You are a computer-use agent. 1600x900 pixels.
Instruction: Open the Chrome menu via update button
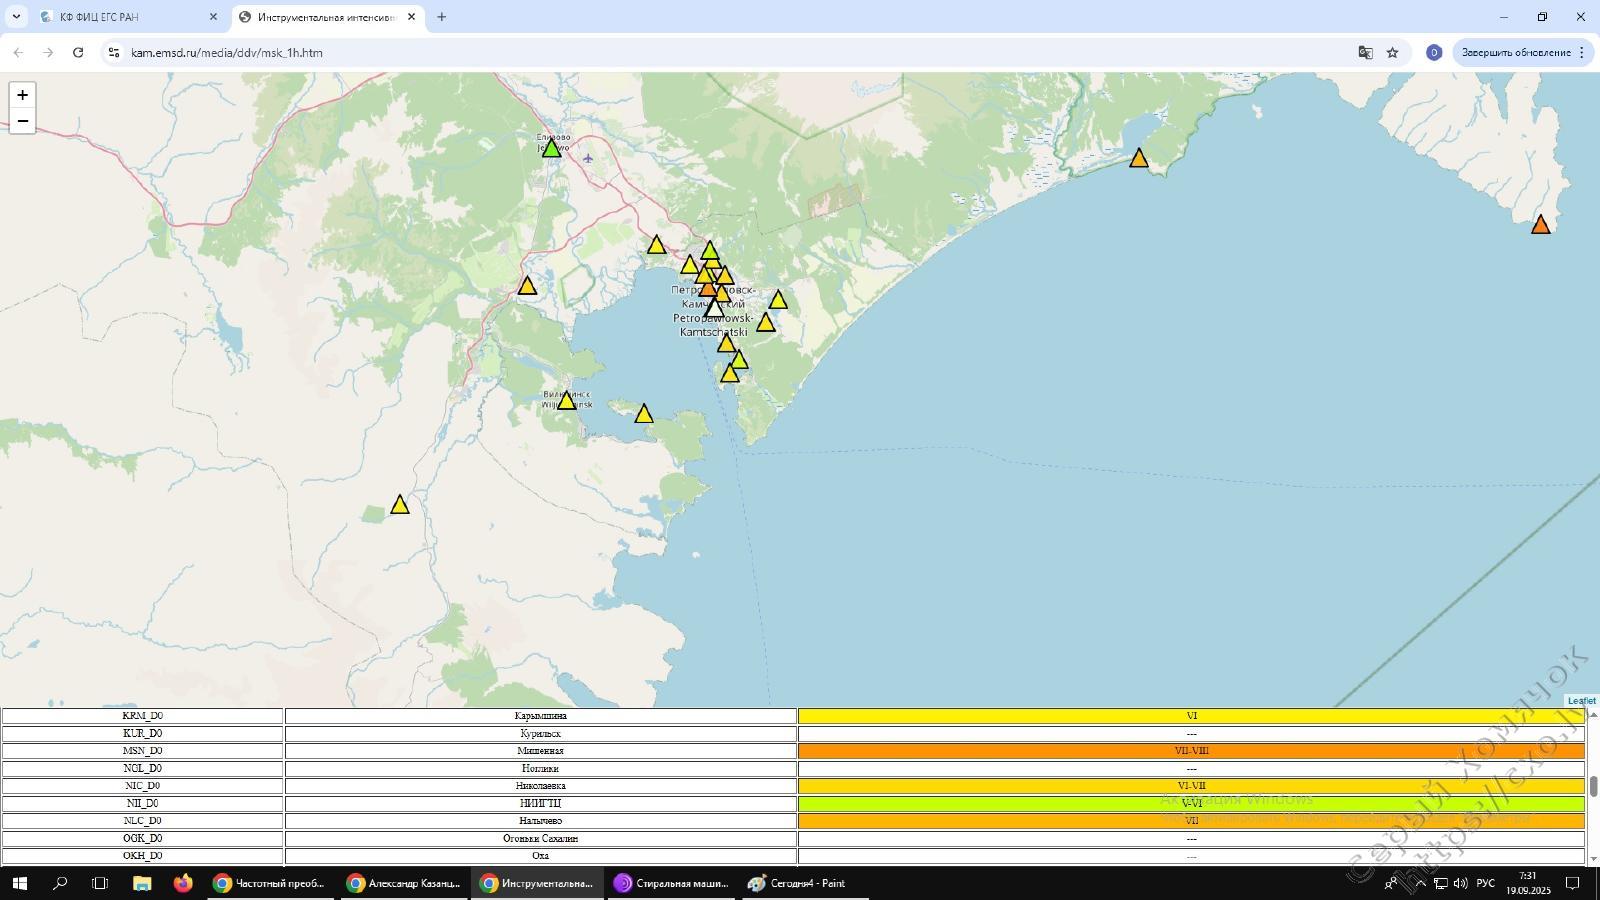1522,53
